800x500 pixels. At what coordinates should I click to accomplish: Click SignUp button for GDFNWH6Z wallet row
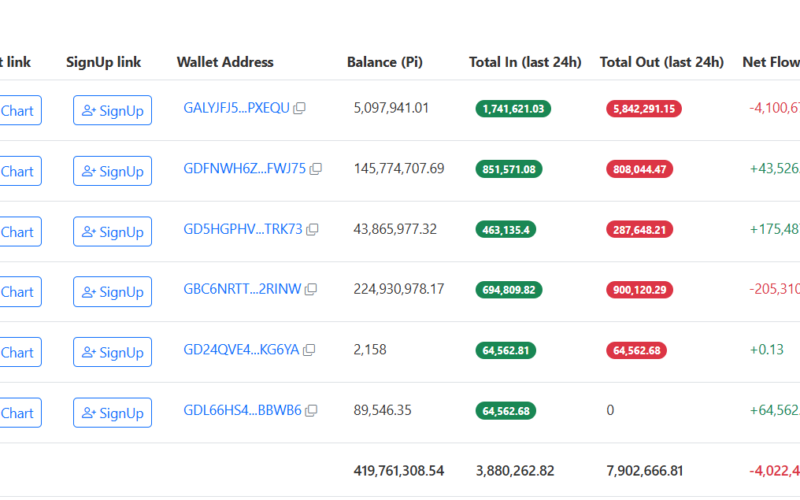[x=112, y=171]
